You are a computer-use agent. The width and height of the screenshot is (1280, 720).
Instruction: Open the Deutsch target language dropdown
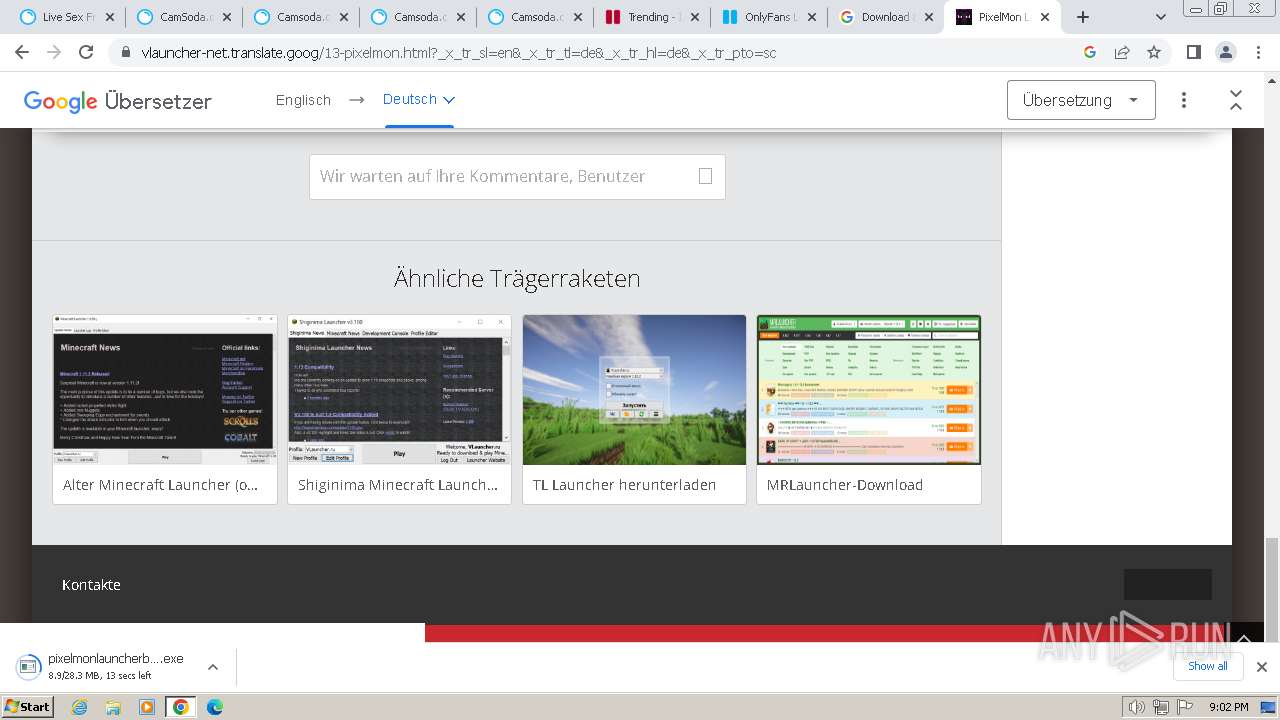coord(419,100)
